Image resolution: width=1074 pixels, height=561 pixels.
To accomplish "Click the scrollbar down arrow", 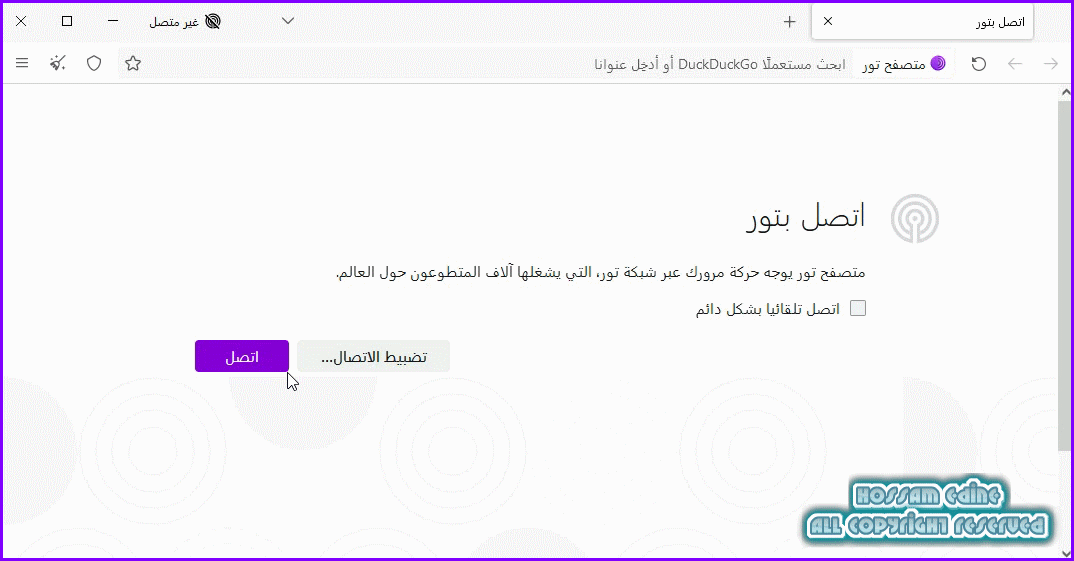I will pos(1065,554).
